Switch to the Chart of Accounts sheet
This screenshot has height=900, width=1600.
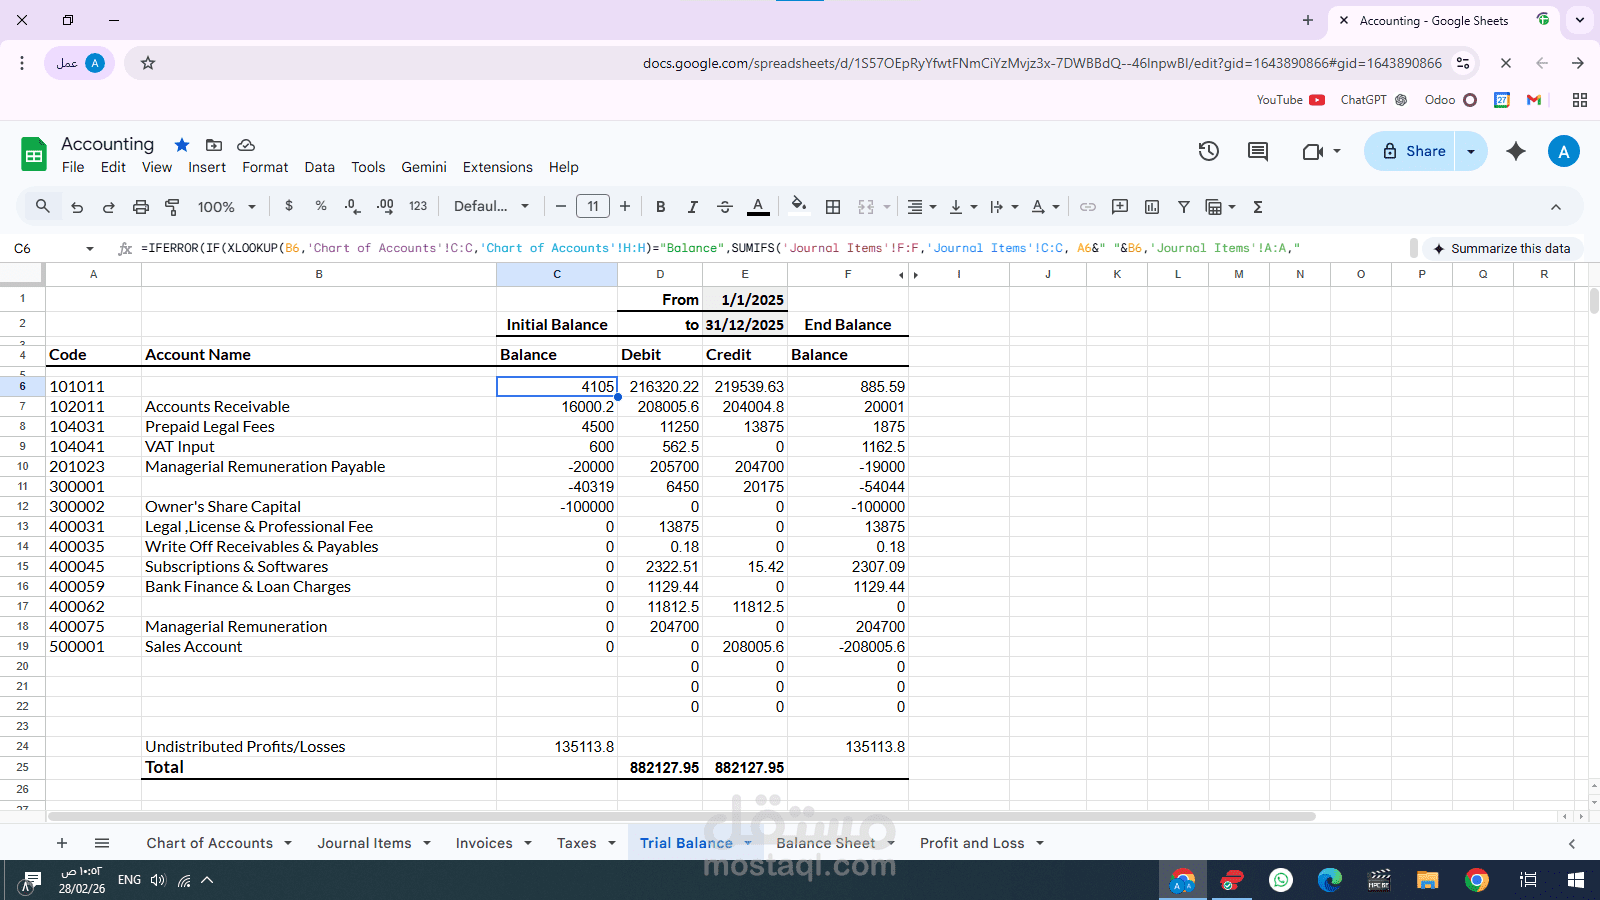(x=209, y=843)
